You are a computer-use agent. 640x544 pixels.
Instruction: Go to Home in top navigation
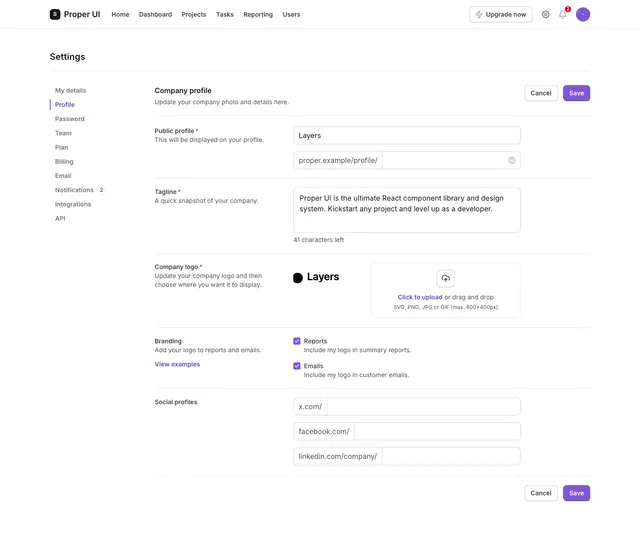tap(120, 15)
